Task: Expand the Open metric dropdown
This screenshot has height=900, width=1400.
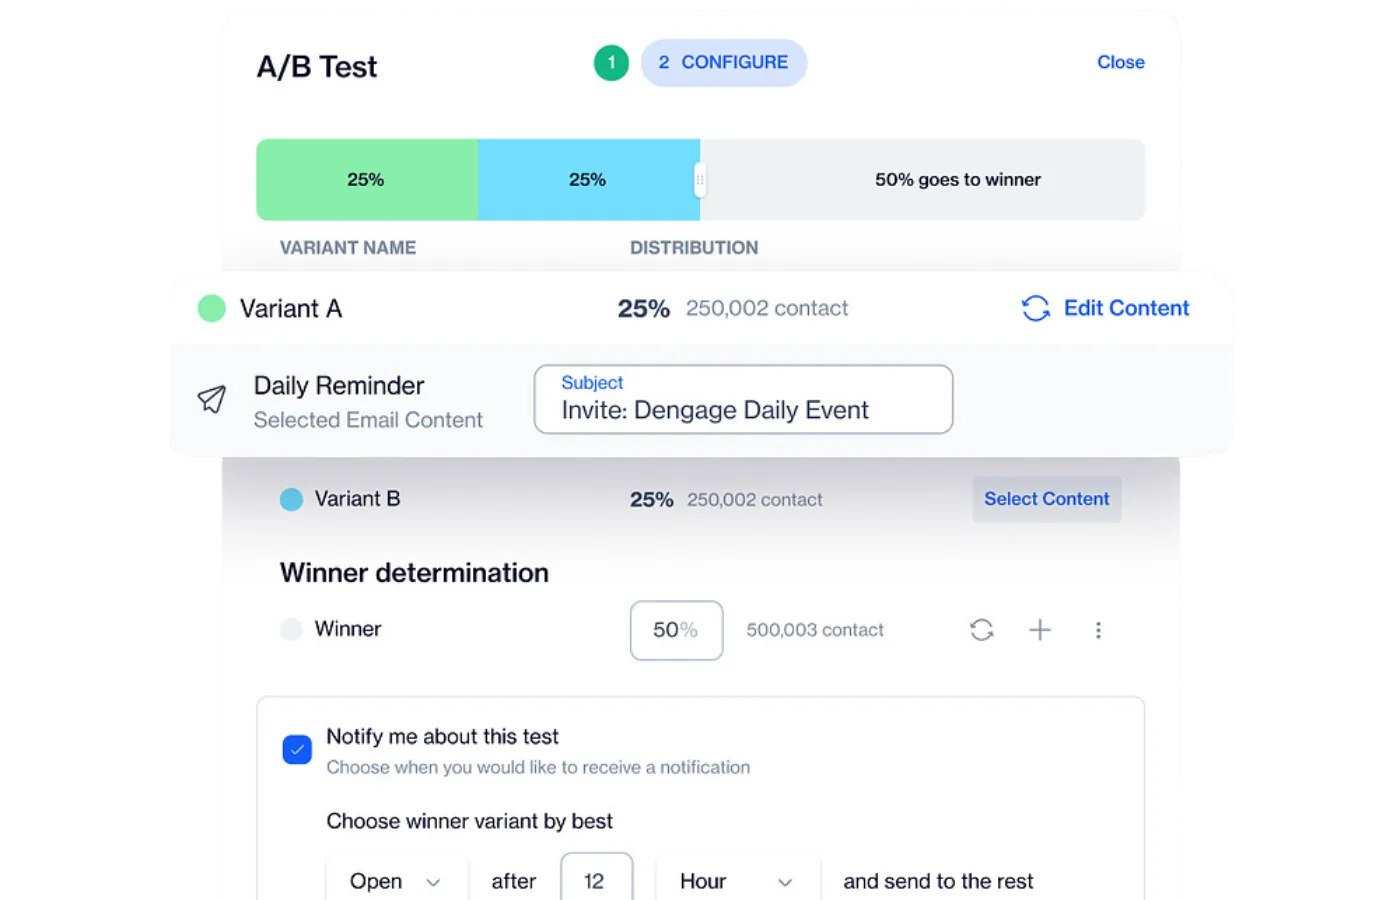Action: (x=396, y=881)
